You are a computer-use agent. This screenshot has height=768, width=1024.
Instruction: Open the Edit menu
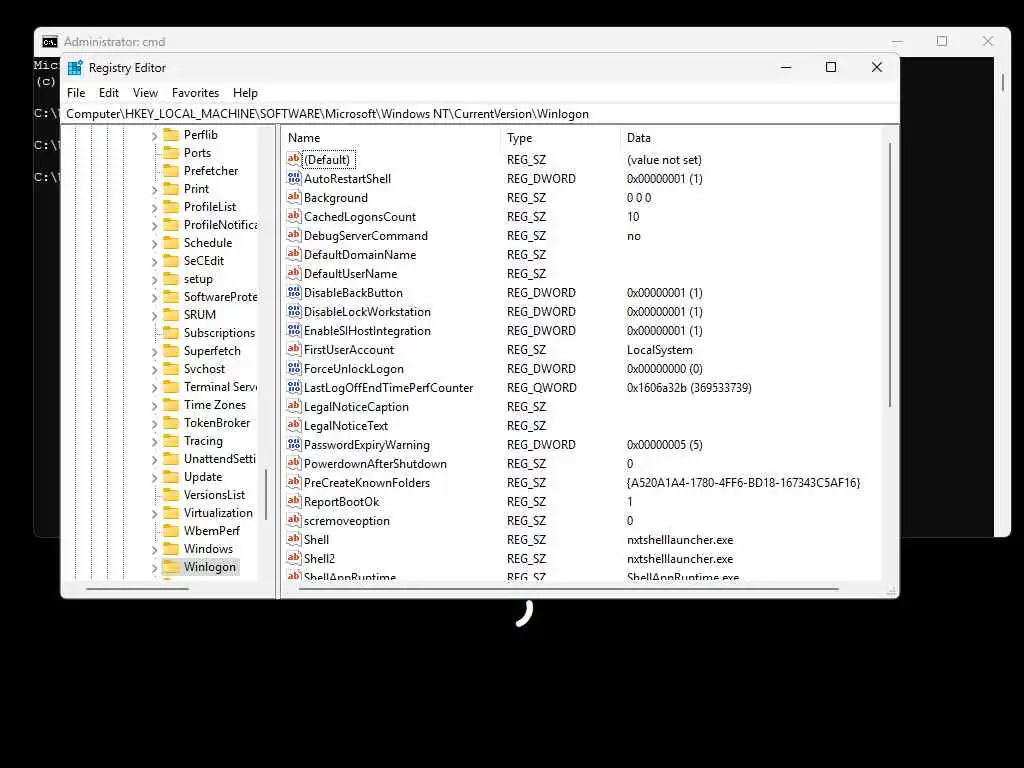click(108, 93)
